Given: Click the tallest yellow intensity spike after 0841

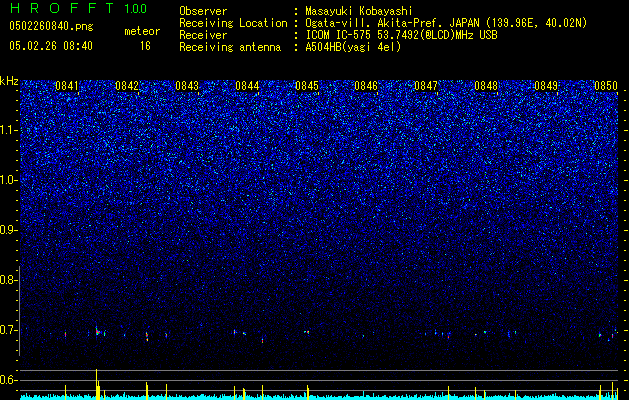Looking at the screenshot, I should (x=97, y=384).
